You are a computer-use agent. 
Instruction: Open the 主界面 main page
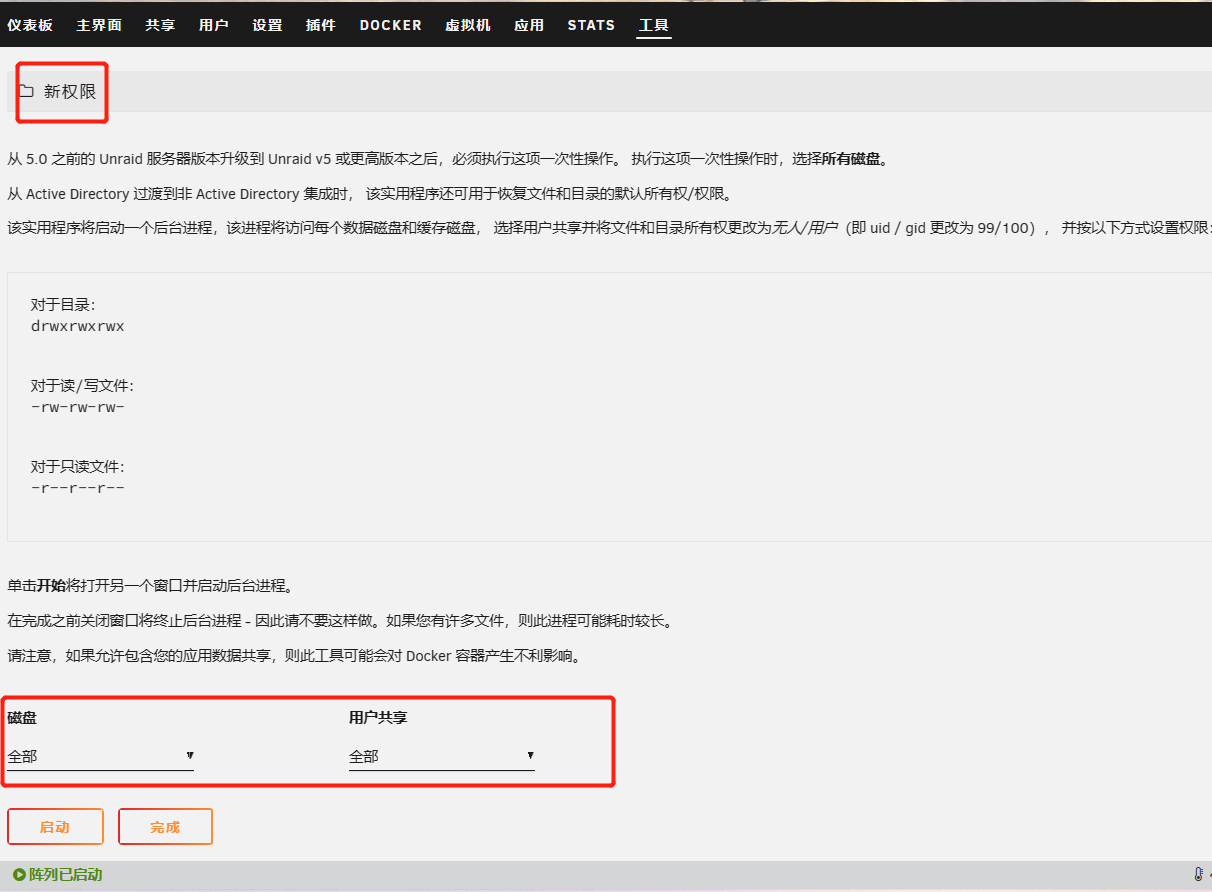99,25
